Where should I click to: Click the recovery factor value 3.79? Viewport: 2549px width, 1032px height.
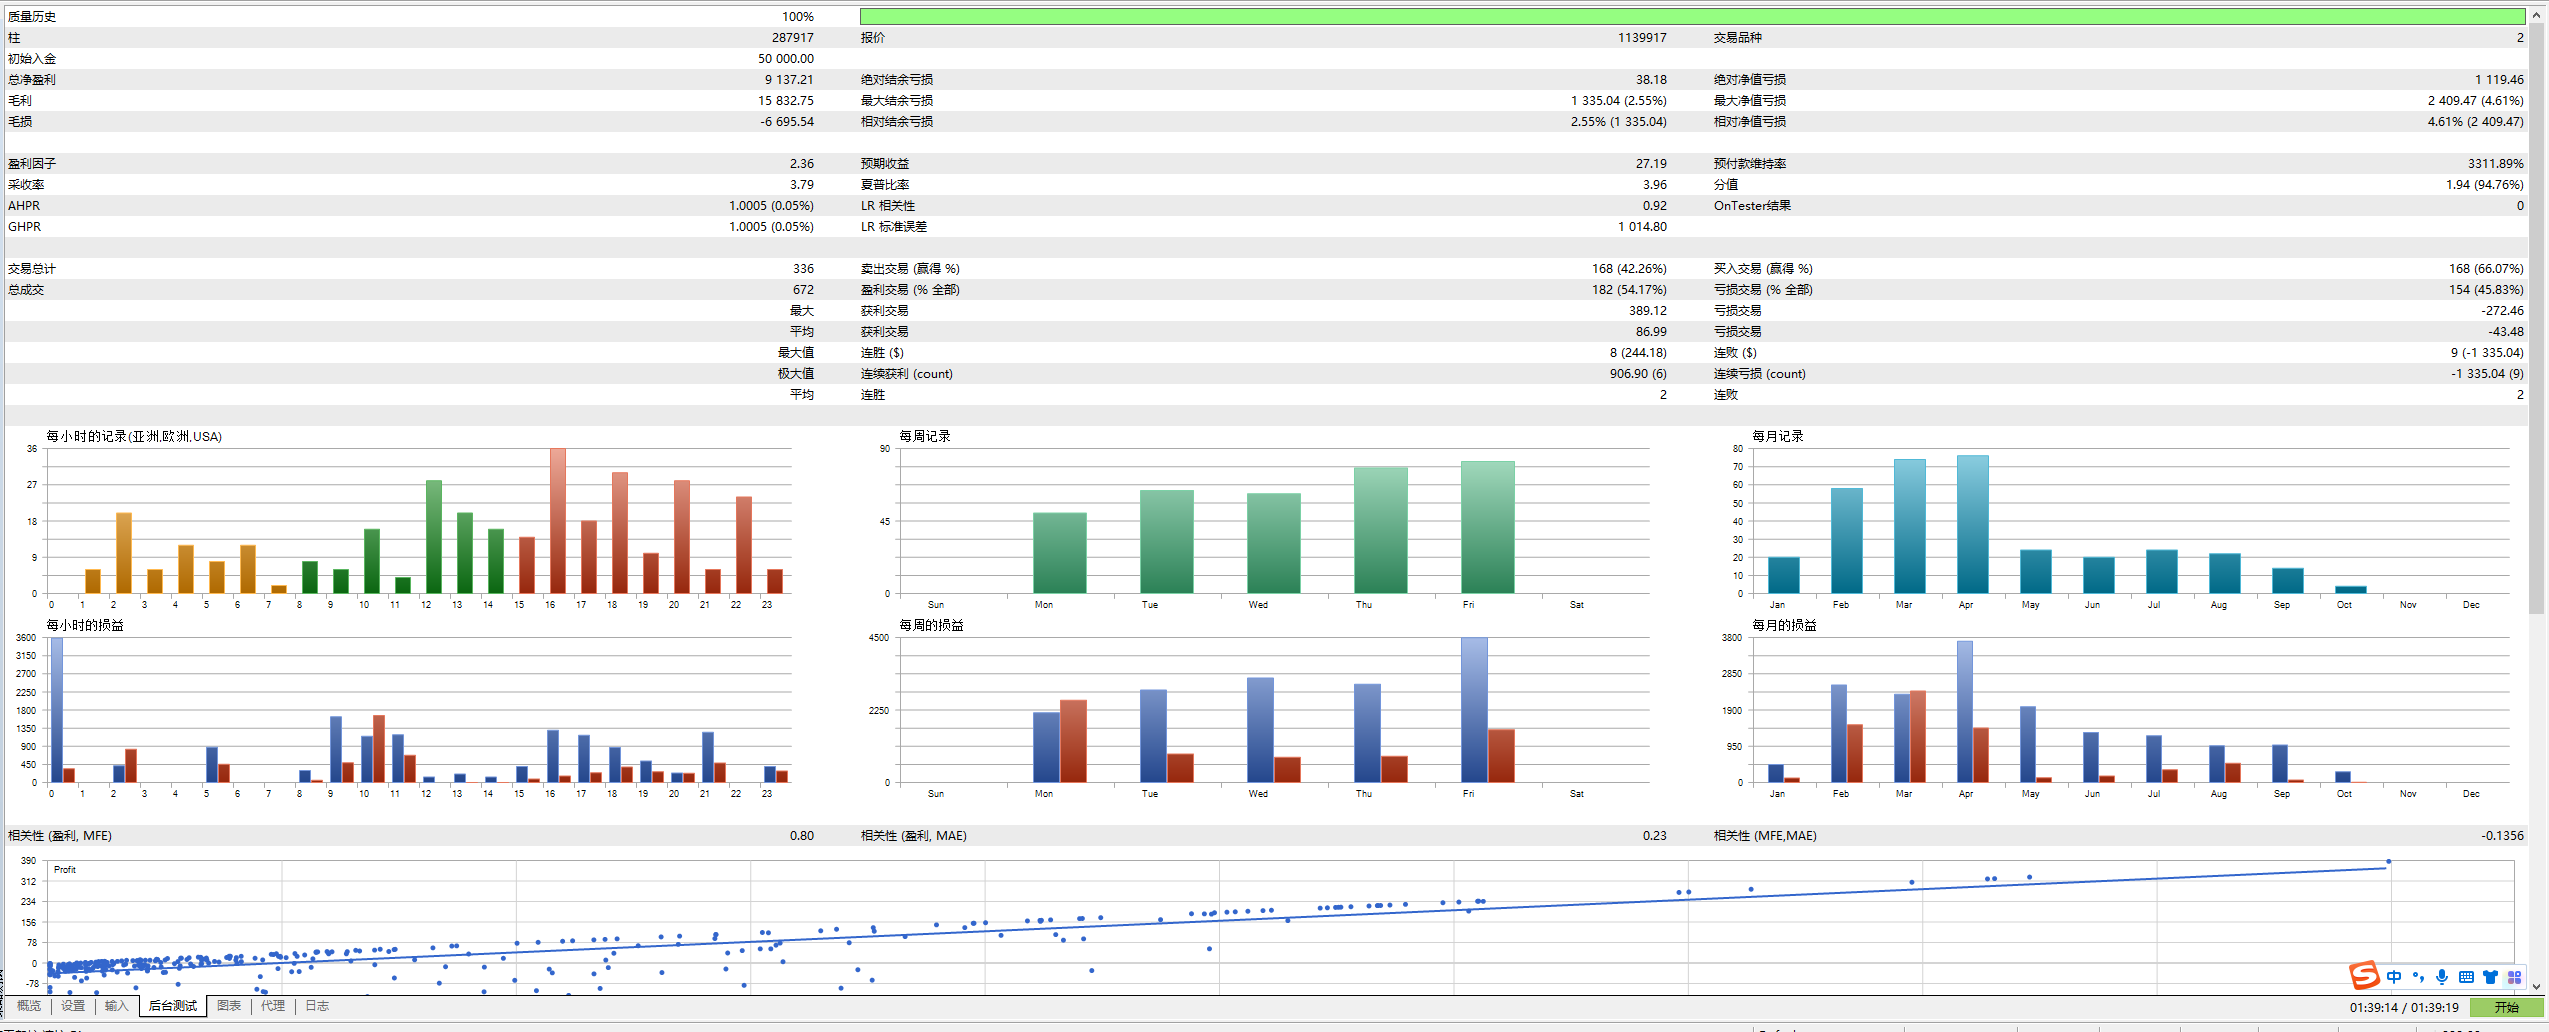coord(802,184)
